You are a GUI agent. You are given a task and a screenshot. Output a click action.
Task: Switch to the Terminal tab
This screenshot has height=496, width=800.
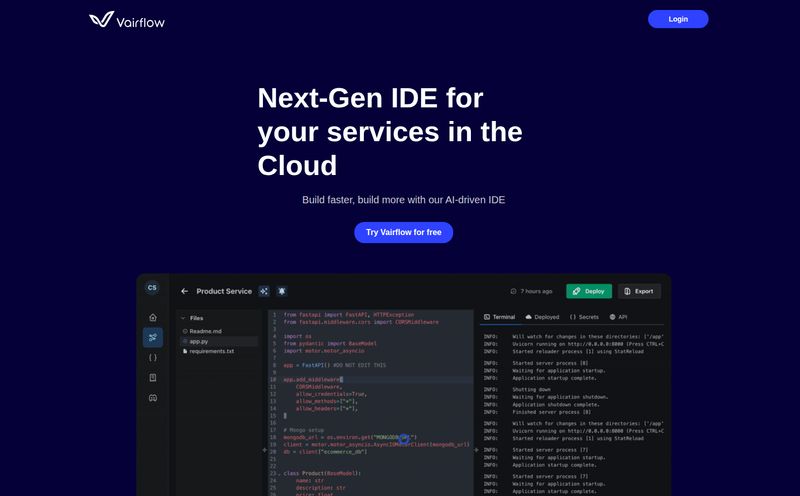point(499,317)
